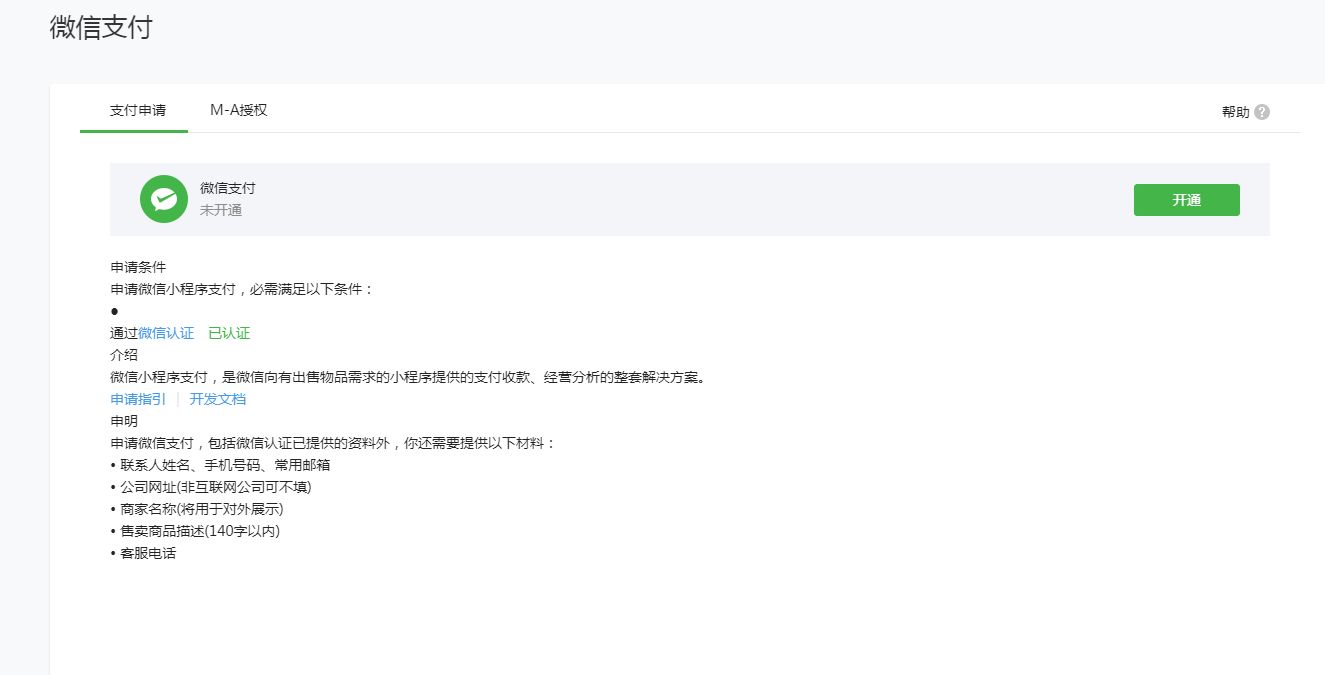Click the 客服电话 bullet item

click(143, 553)
